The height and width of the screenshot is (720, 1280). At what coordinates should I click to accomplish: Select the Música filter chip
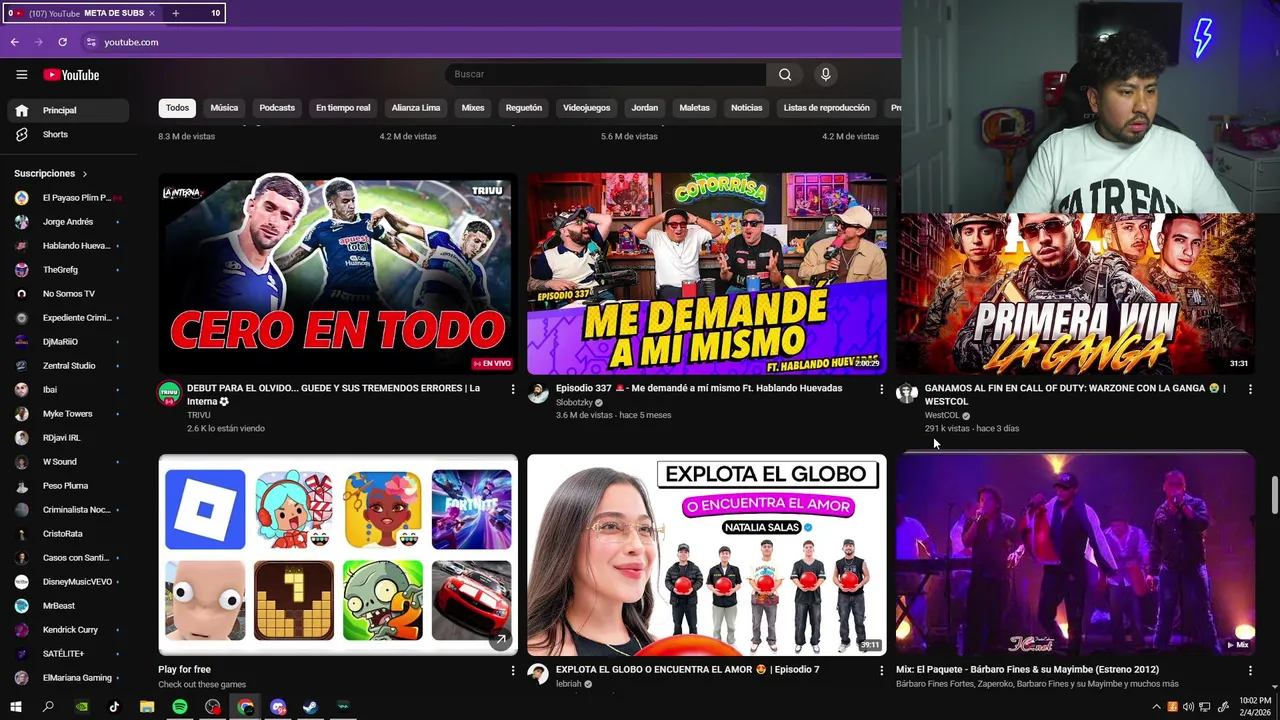click(224, 108)
